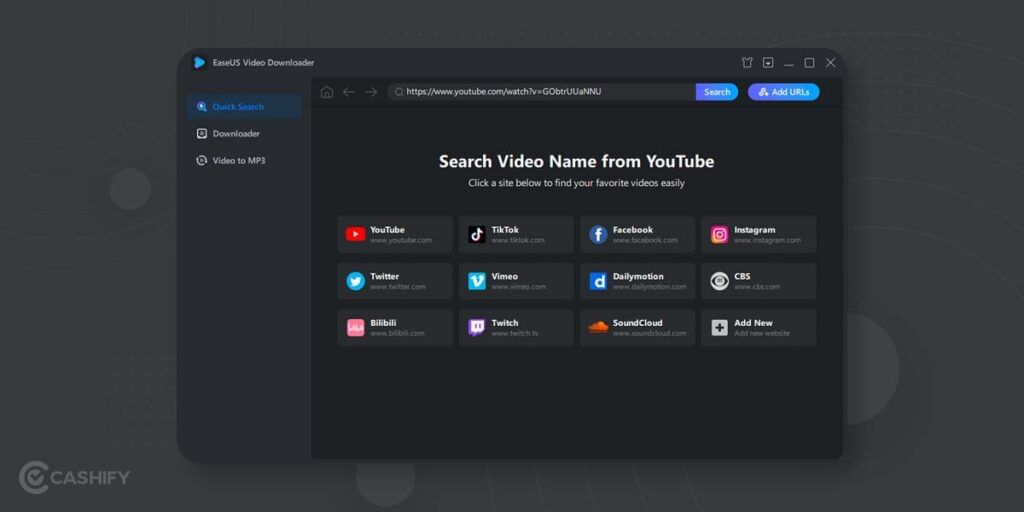Open the Dailymotion site tile
Screen dimensions: 1024x512
(x=637, y=281)
